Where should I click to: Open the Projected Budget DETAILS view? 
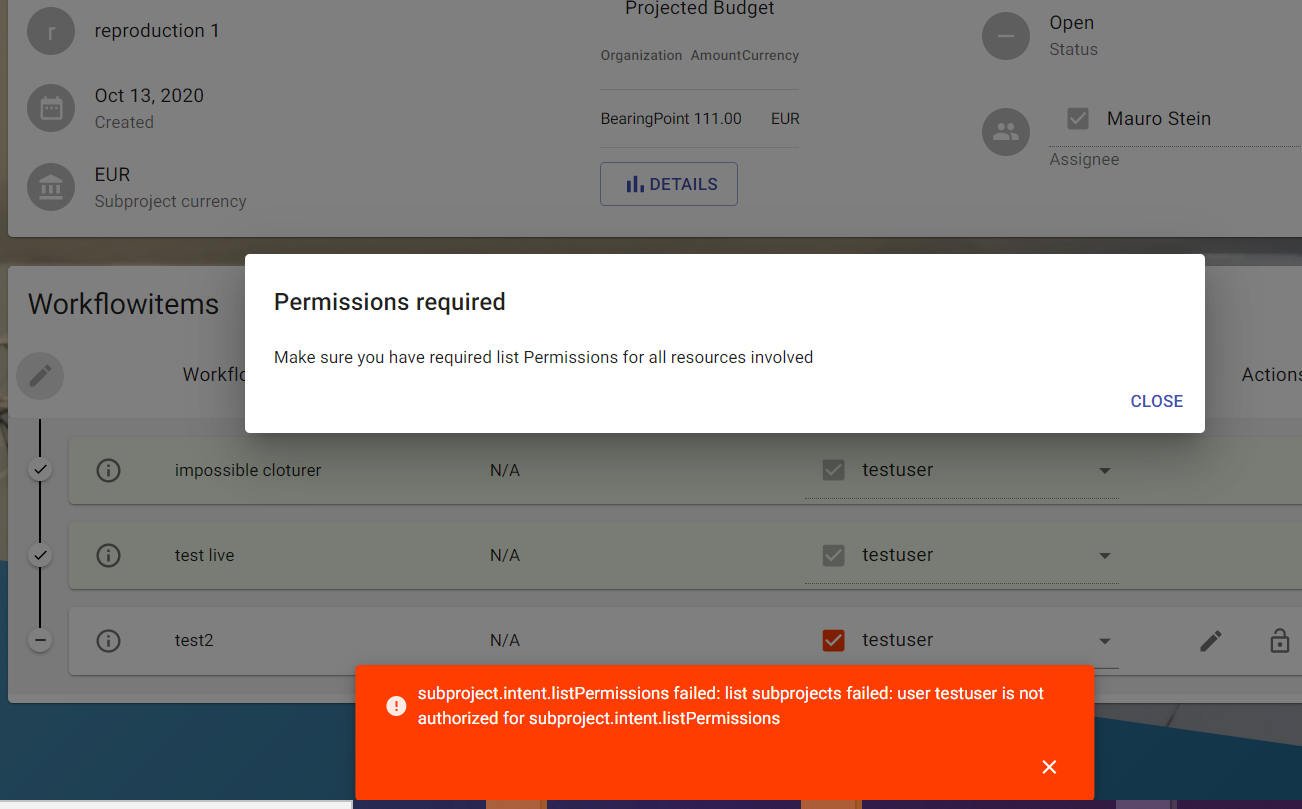pos(668,184)
